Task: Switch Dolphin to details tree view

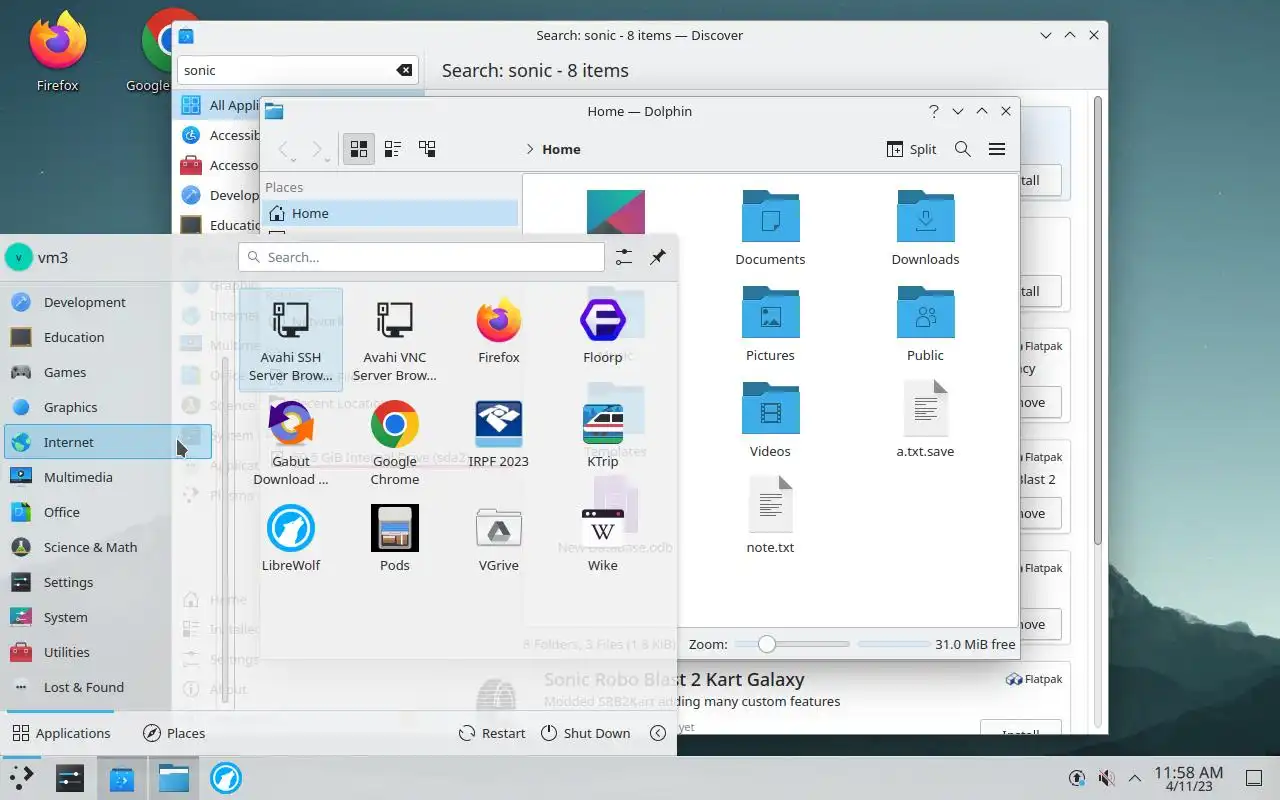Action: coord(427,149)
